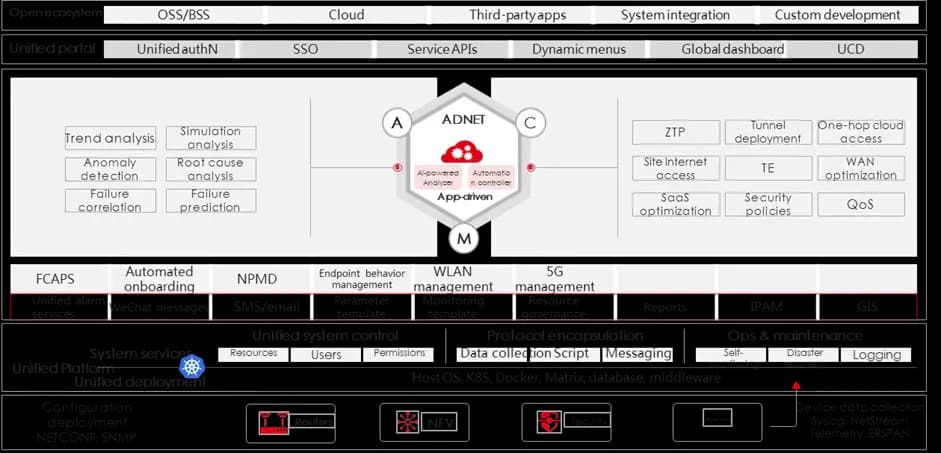941x453 pixels.
Task: Select the Permissions box
Action: pyautogui.click(x=399, y=354)
